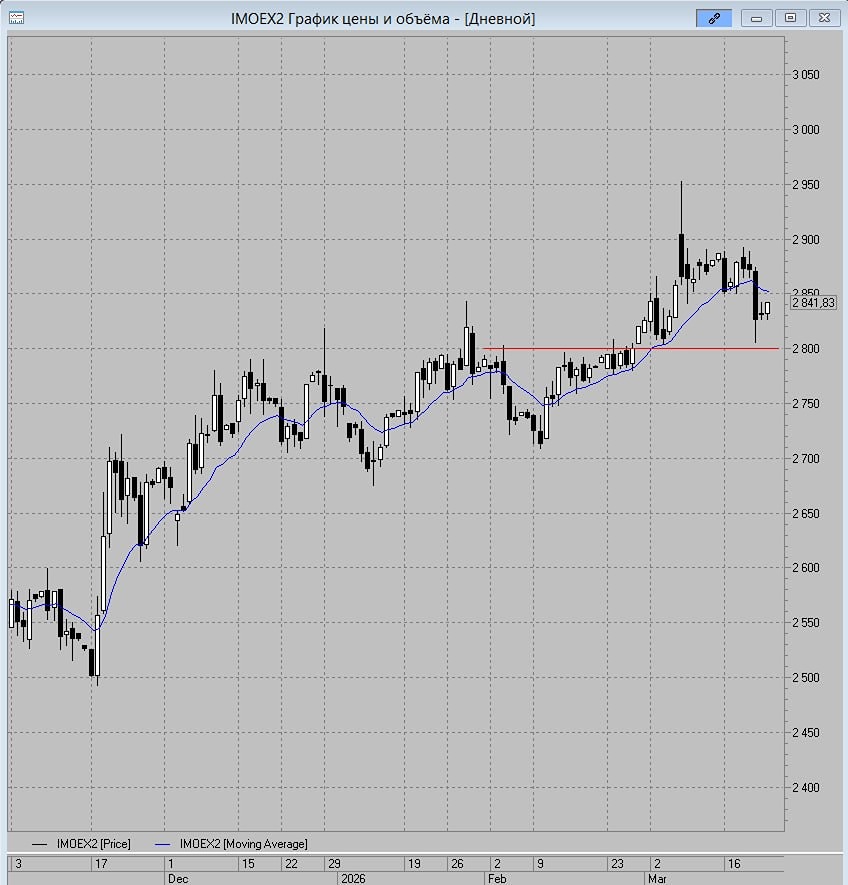Viewport: 848px width, 885px height.
Task: Click the 3 050 price axis label
Action: point(806,75)
